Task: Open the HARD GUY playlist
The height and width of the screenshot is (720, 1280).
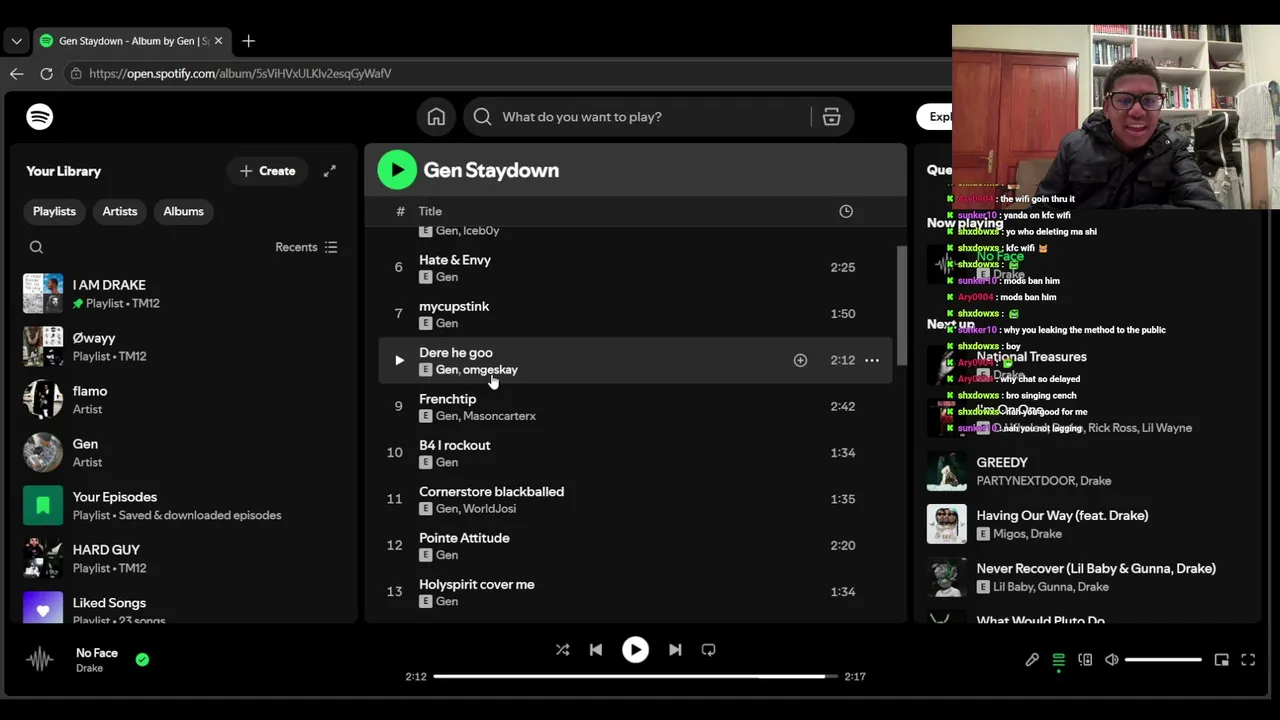Action: pyautogui.click(x=184, y=558)
